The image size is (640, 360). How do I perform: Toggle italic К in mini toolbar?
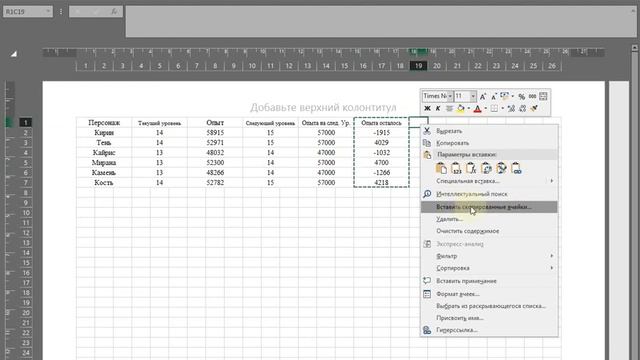pos(438,109)
